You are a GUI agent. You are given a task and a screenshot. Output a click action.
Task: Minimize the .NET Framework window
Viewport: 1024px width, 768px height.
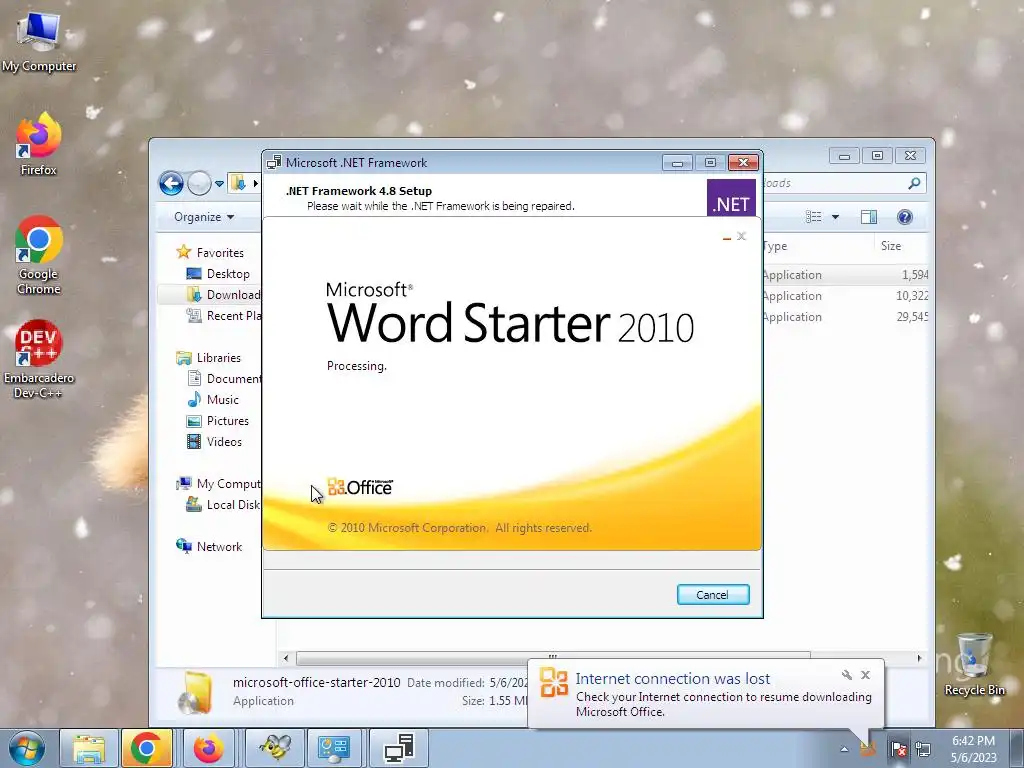pyautogui.click(x=677, y=163)
